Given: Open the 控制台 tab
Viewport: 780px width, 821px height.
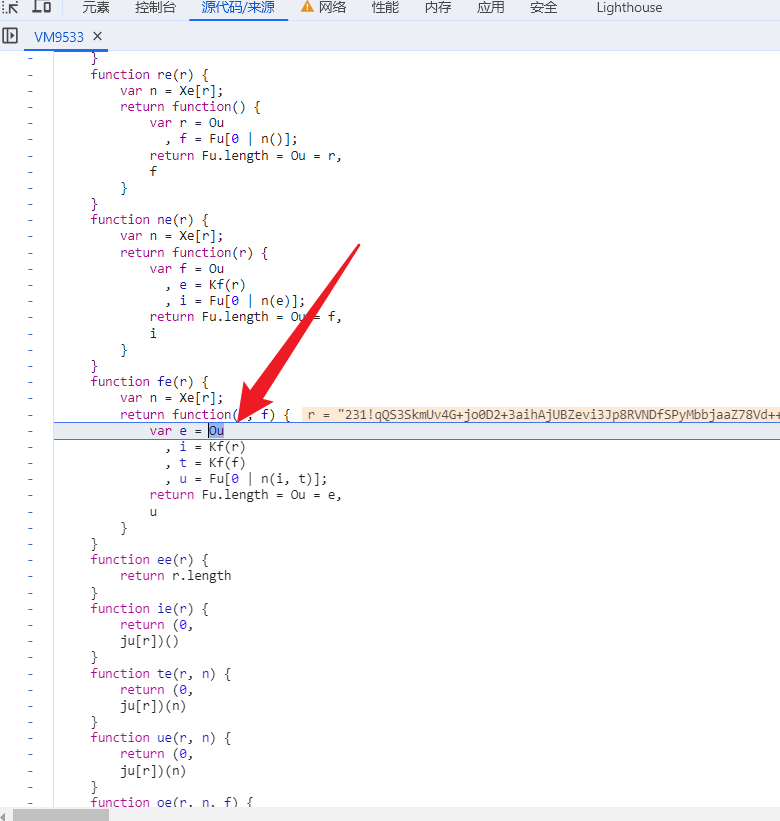Looking at the screenshot, I should [155, 7].
